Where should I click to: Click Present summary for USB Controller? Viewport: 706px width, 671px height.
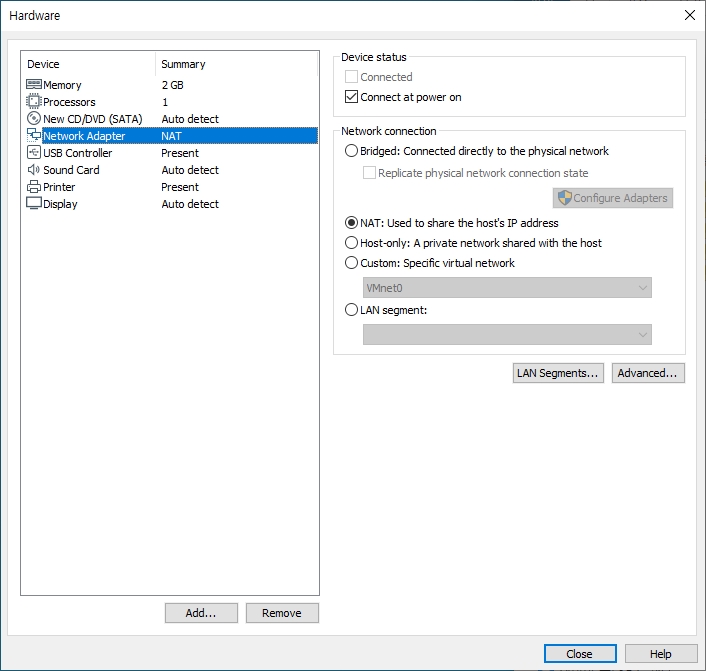pyautogui.click(x=180, y=153)
